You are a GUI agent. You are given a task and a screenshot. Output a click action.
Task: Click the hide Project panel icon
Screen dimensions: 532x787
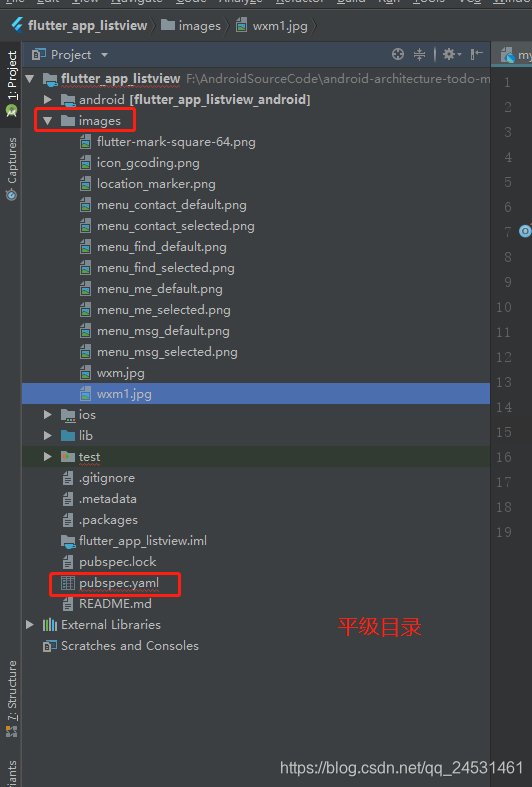click(x=476, y=54)
